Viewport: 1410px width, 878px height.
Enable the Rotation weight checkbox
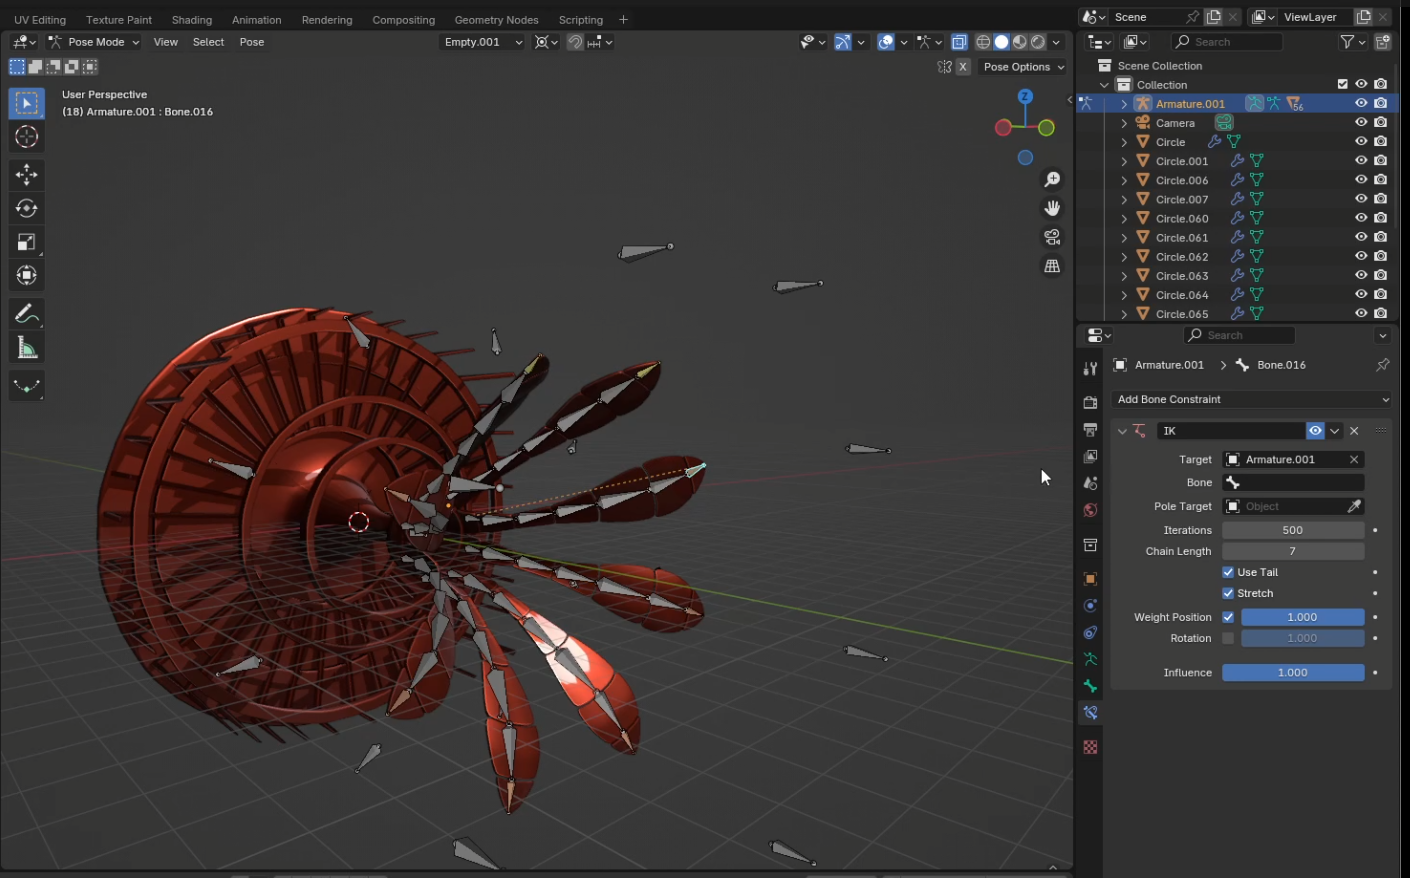pos(1228,638)
